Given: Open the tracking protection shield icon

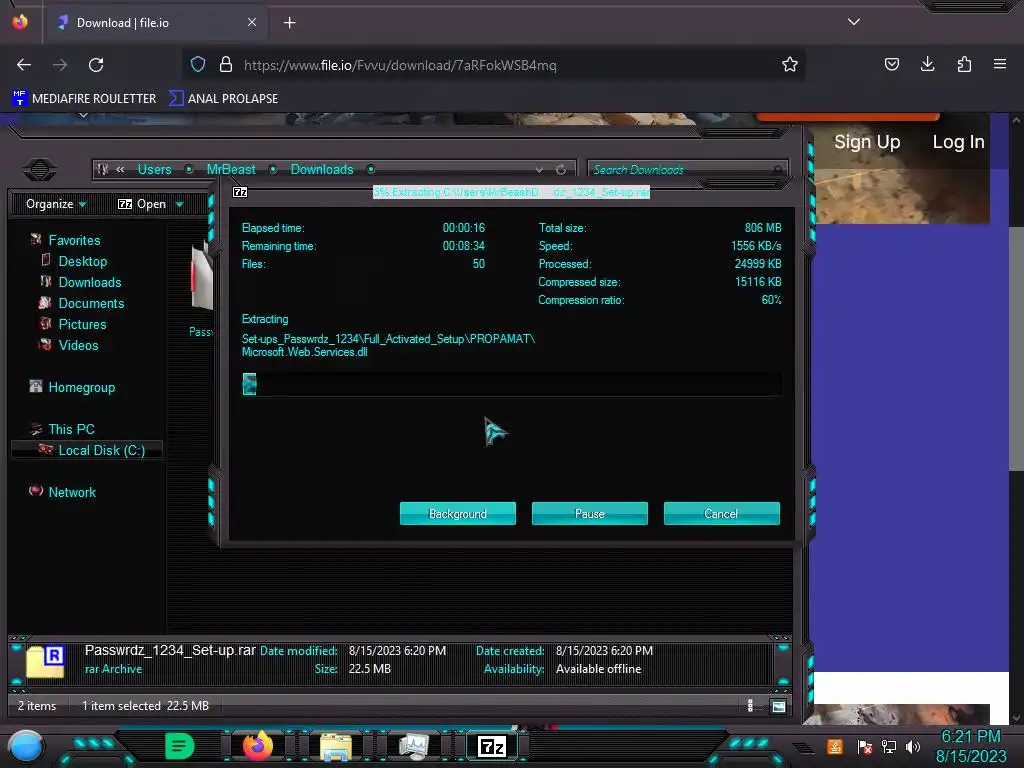Looking at the screenshot, I should tap(198, 64).
